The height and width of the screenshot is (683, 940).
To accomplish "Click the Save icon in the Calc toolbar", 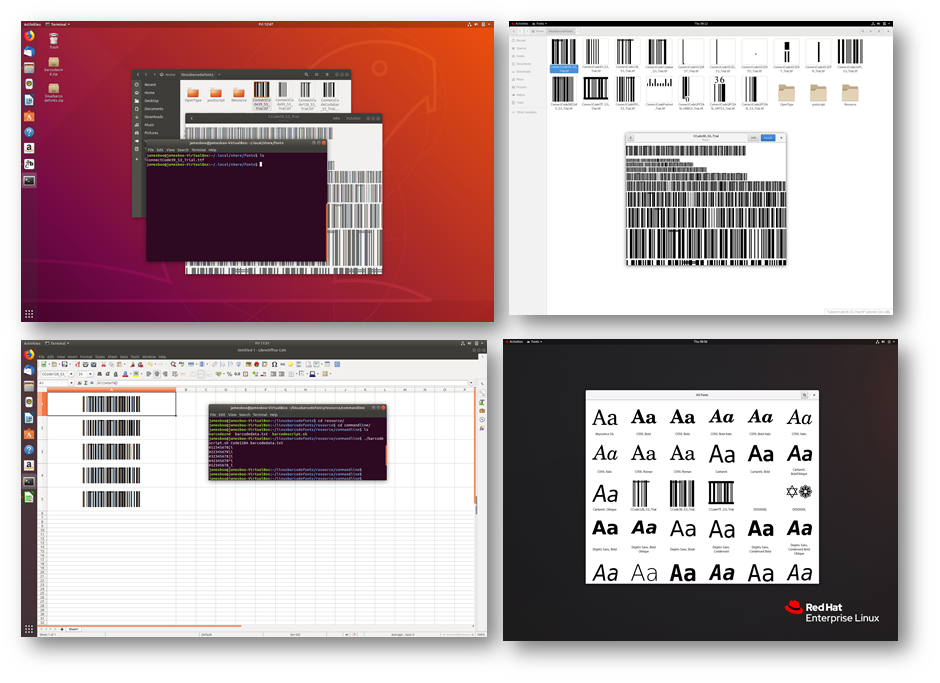I will point(65,364).
